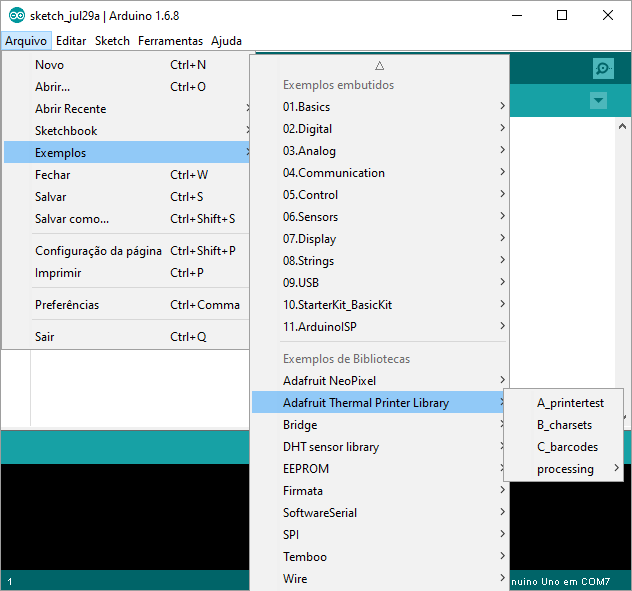The height and width of the screenshot is (591, 632).
Task: Open the Serial Monitor magnifier icon
Action: [x=603, y=69]
